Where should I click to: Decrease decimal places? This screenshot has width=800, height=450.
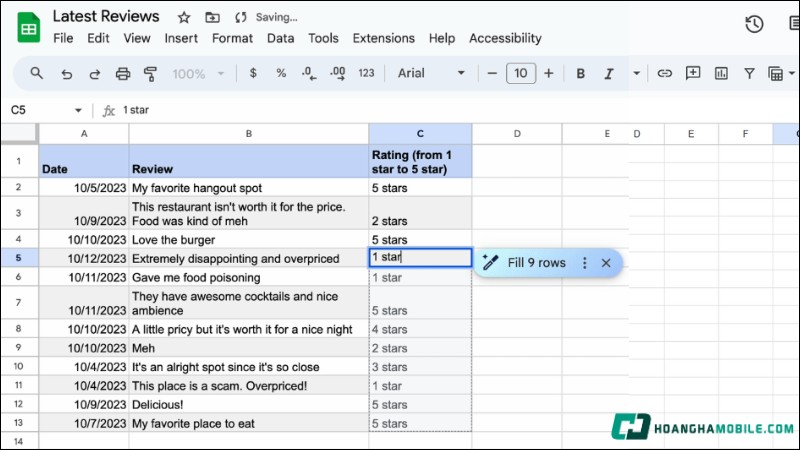coord(309,74)
